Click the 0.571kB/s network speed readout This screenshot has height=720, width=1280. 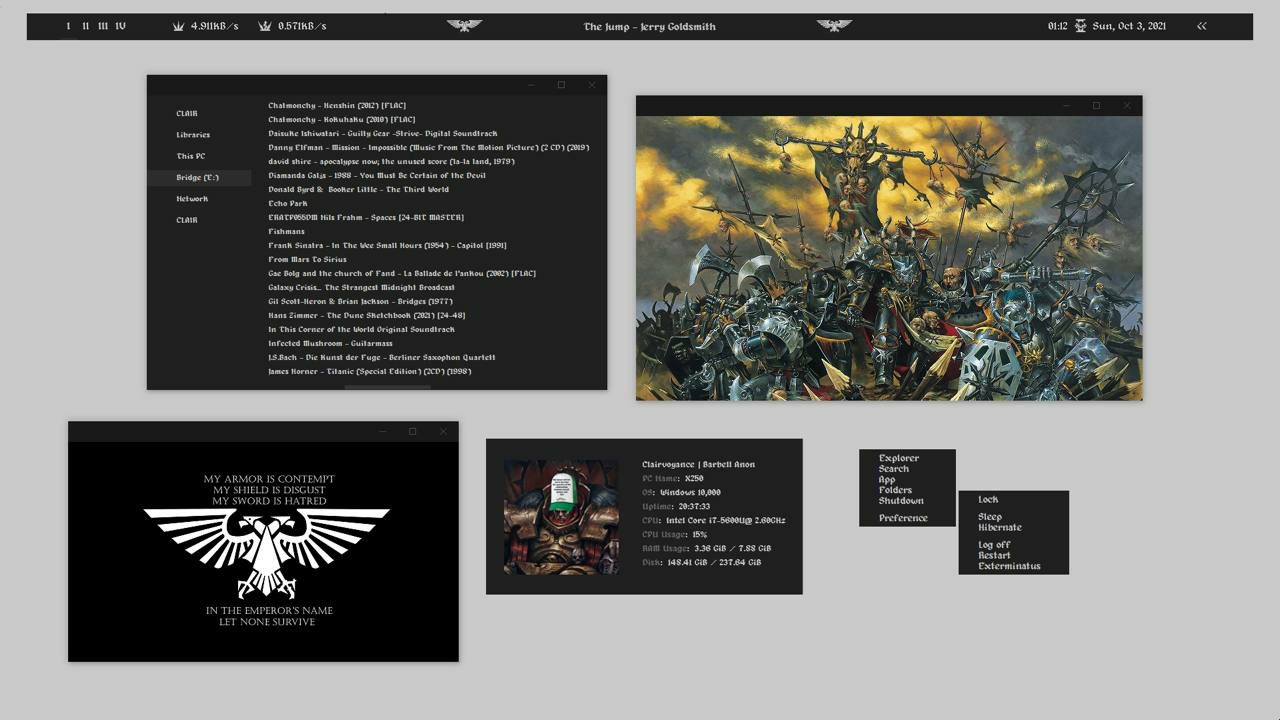click(x=302, y=26)
